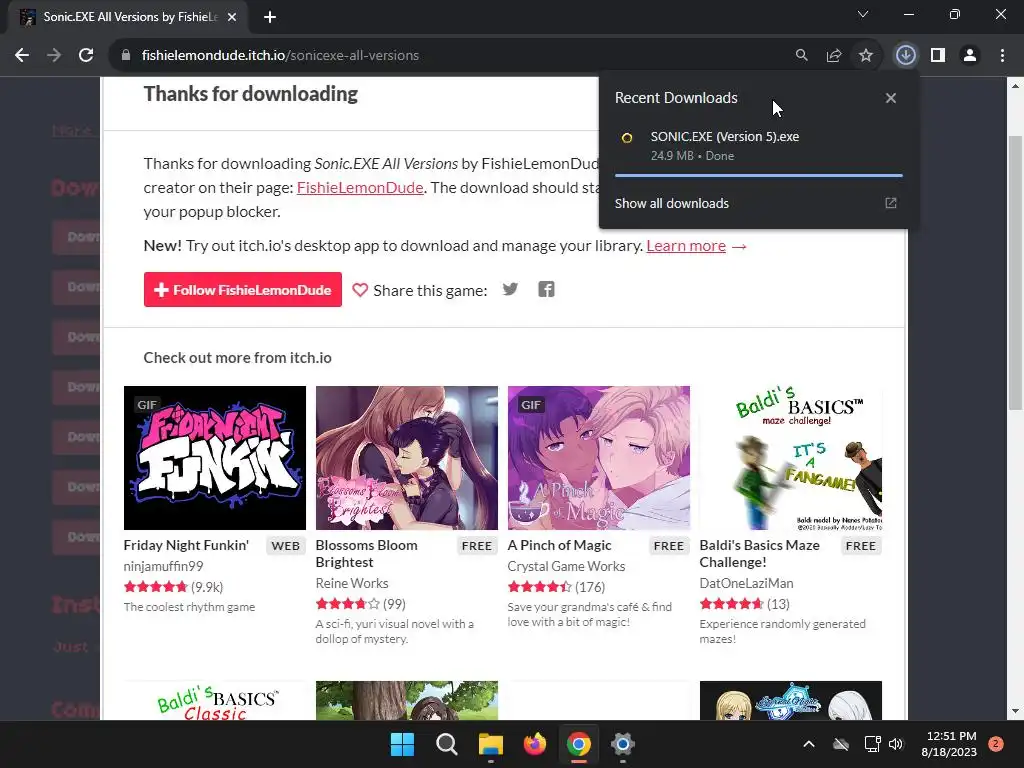Open the notification center badge
Viewport: 1024px width, 768px height.
click(996, 743)
